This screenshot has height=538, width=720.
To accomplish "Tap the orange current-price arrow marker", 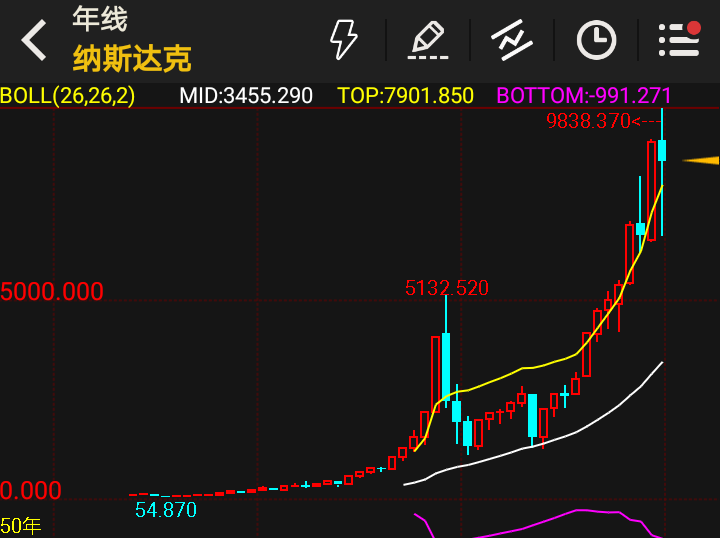I will pyautogui.click(x=701, y=161).
